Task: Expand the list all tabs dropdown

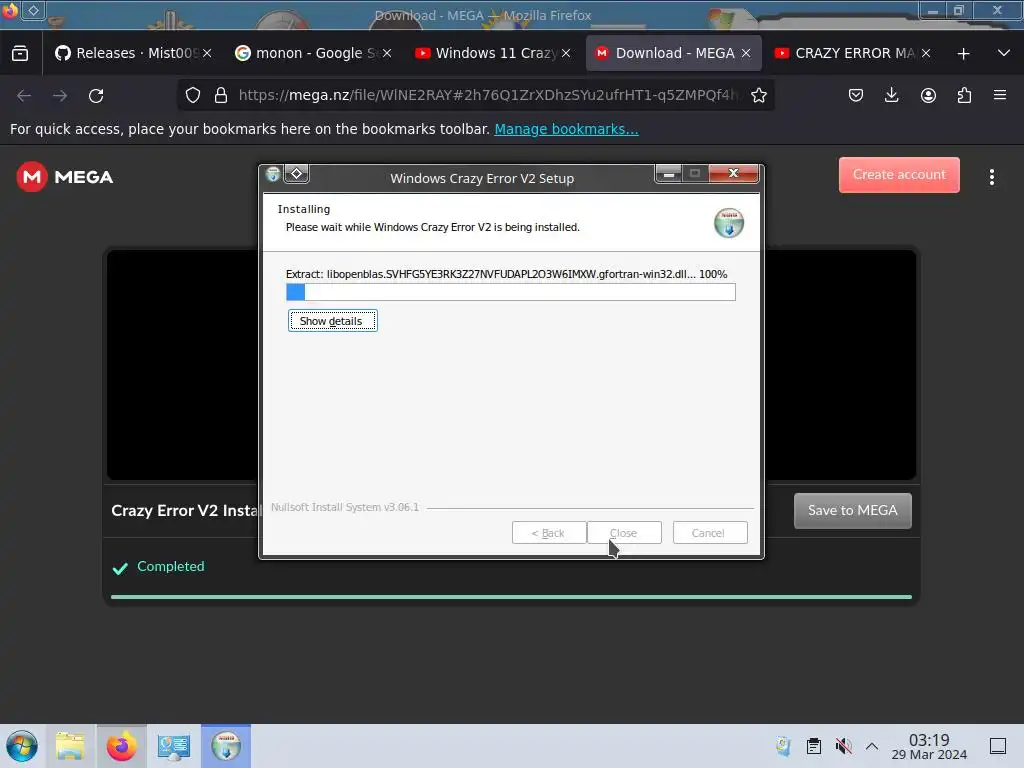Action: [1004, 53]
